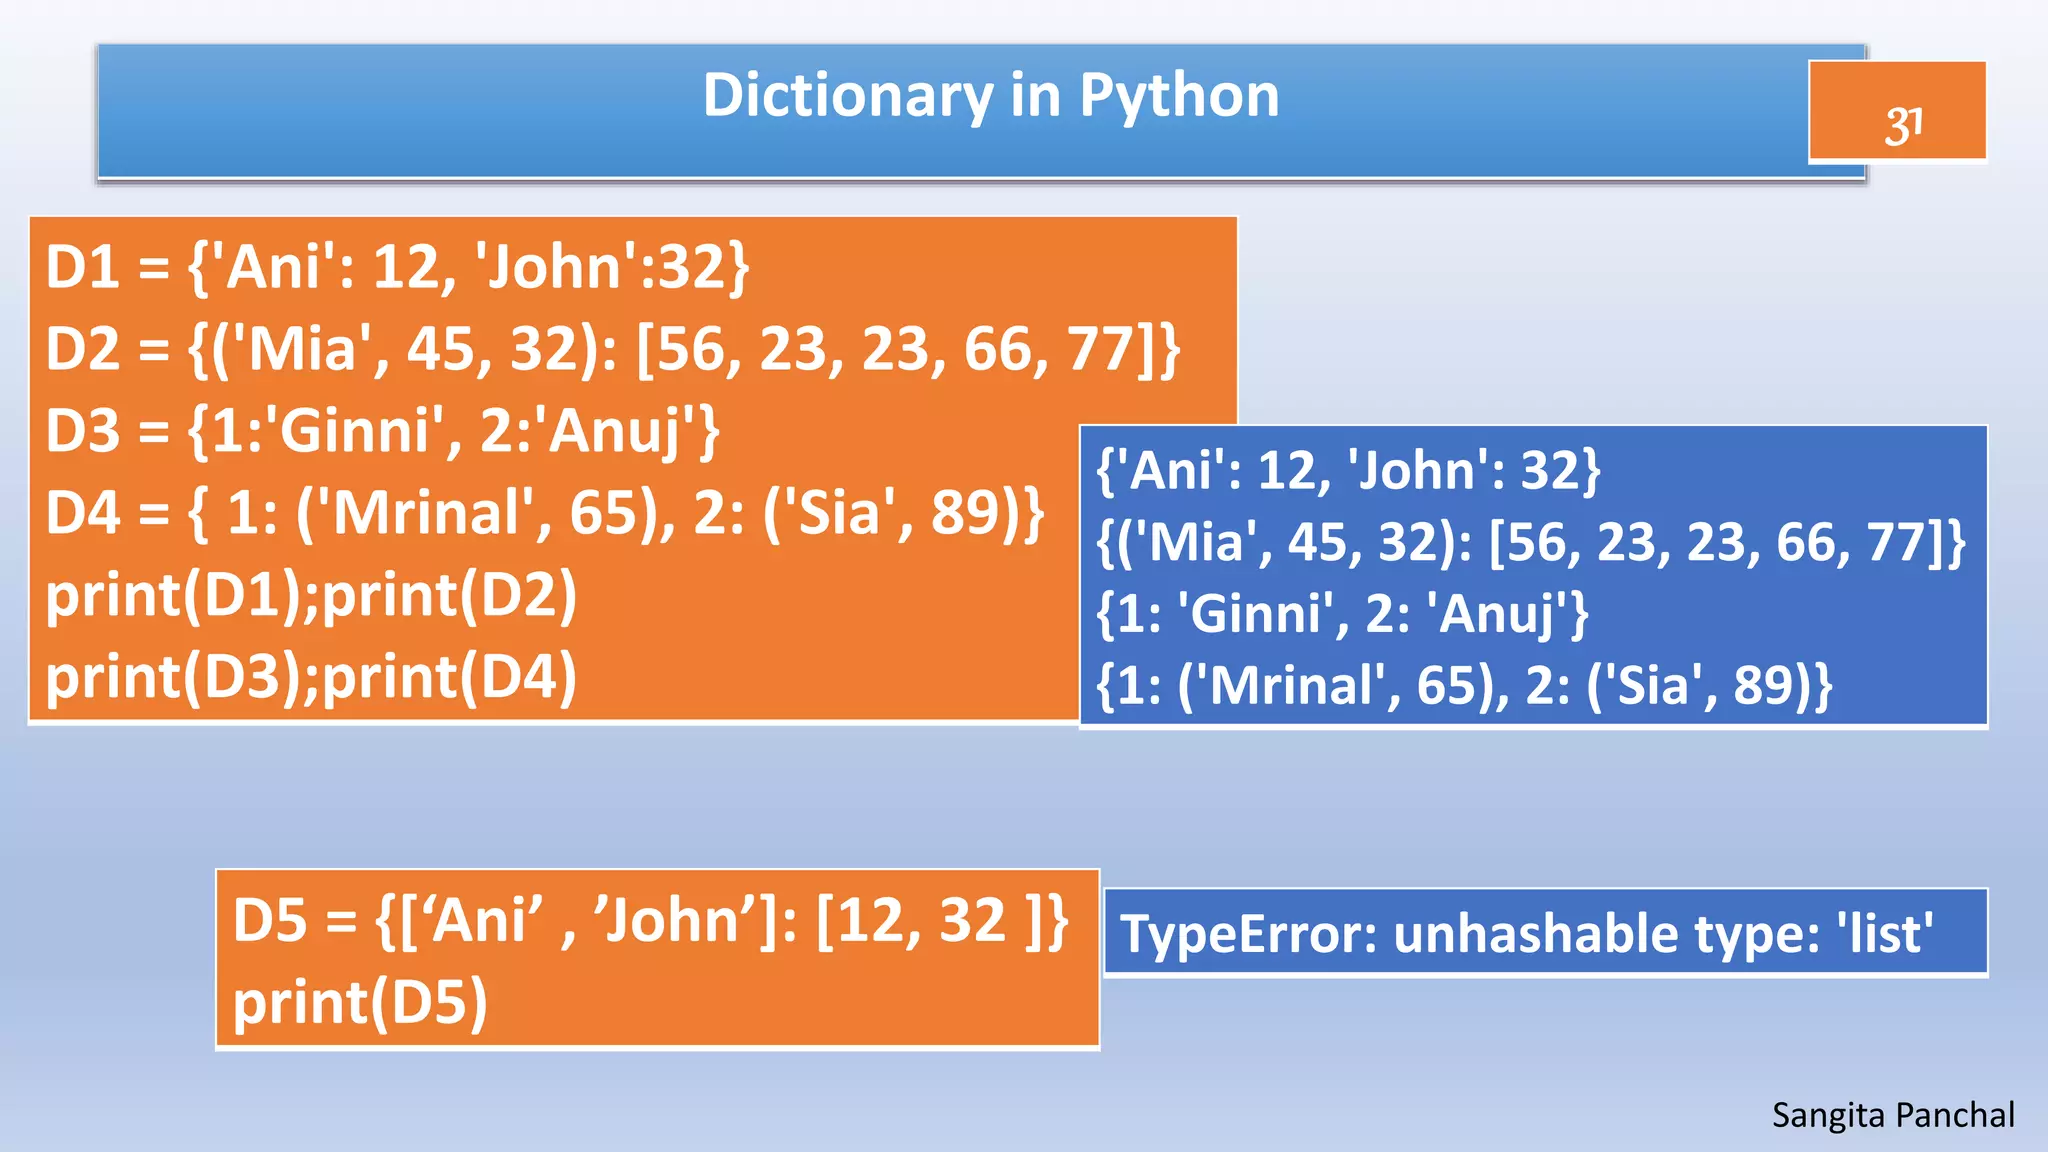The width and height of the screenshot is (2048, 1152).
Task: Click the print(D5) code line
Action: [360, 1003]
